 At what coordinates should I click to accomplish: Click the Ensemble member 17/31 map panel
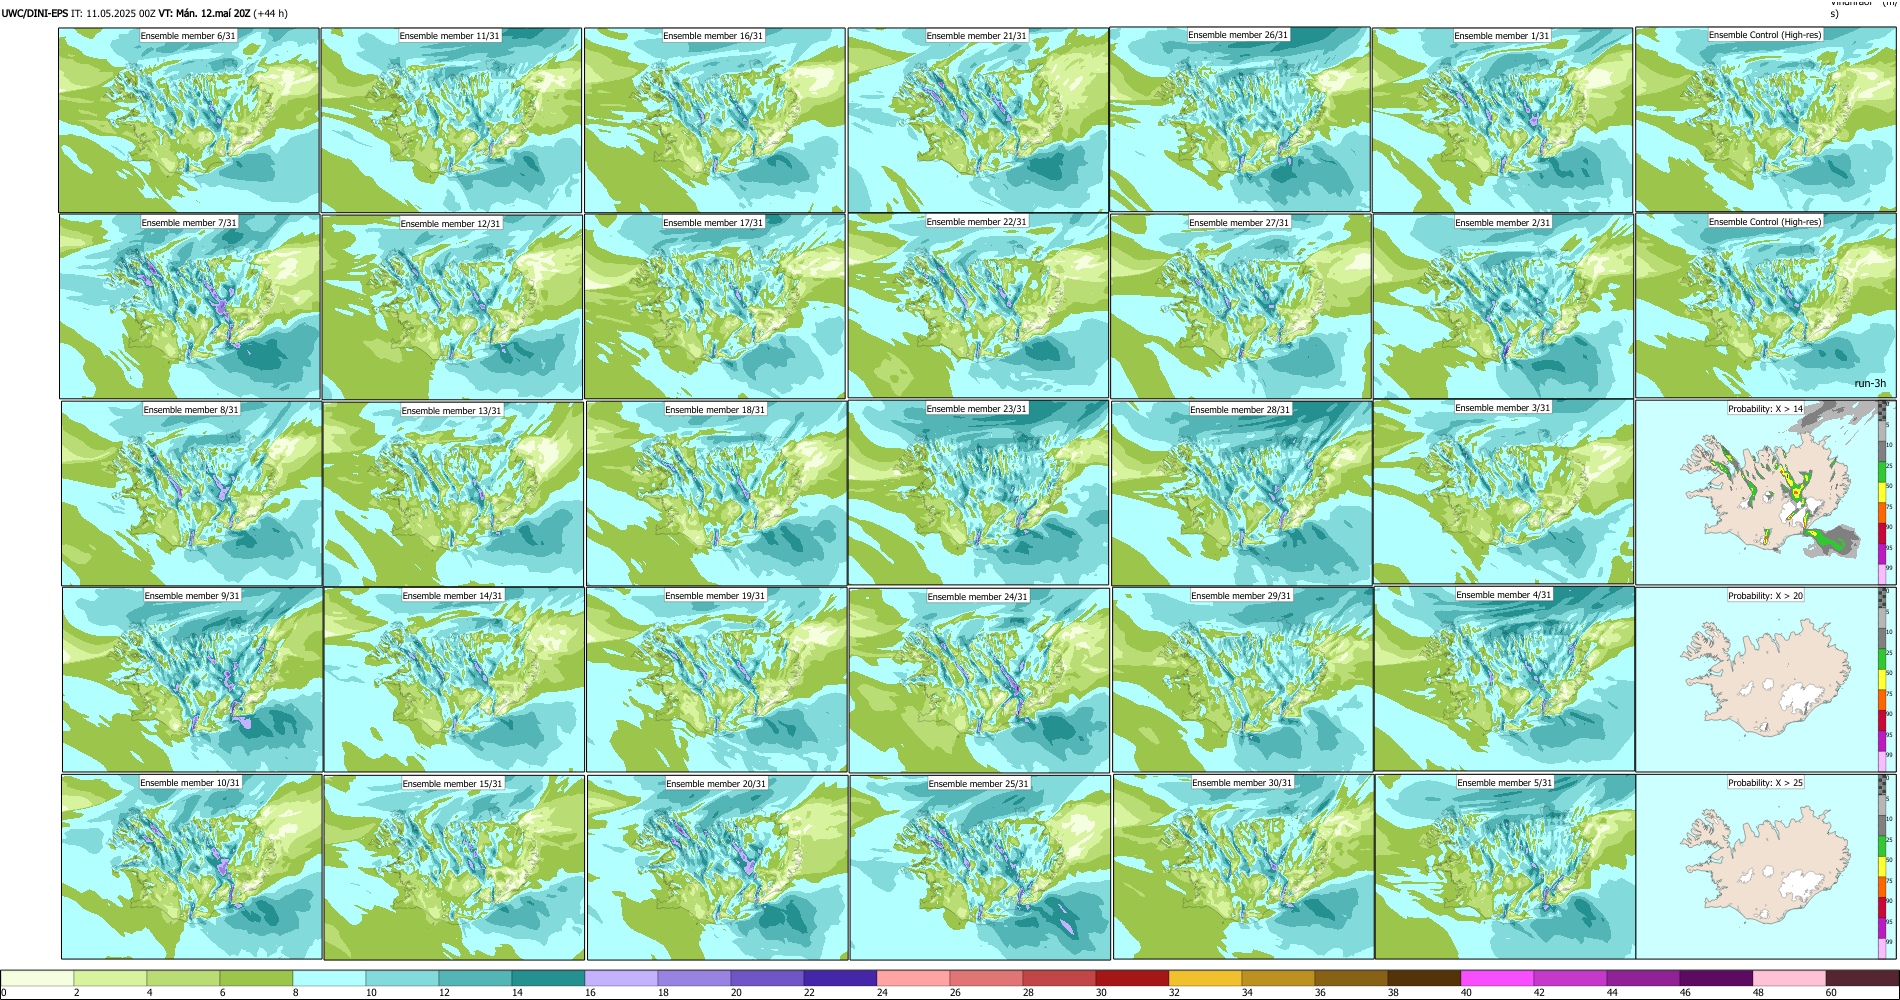pos(715,307)
